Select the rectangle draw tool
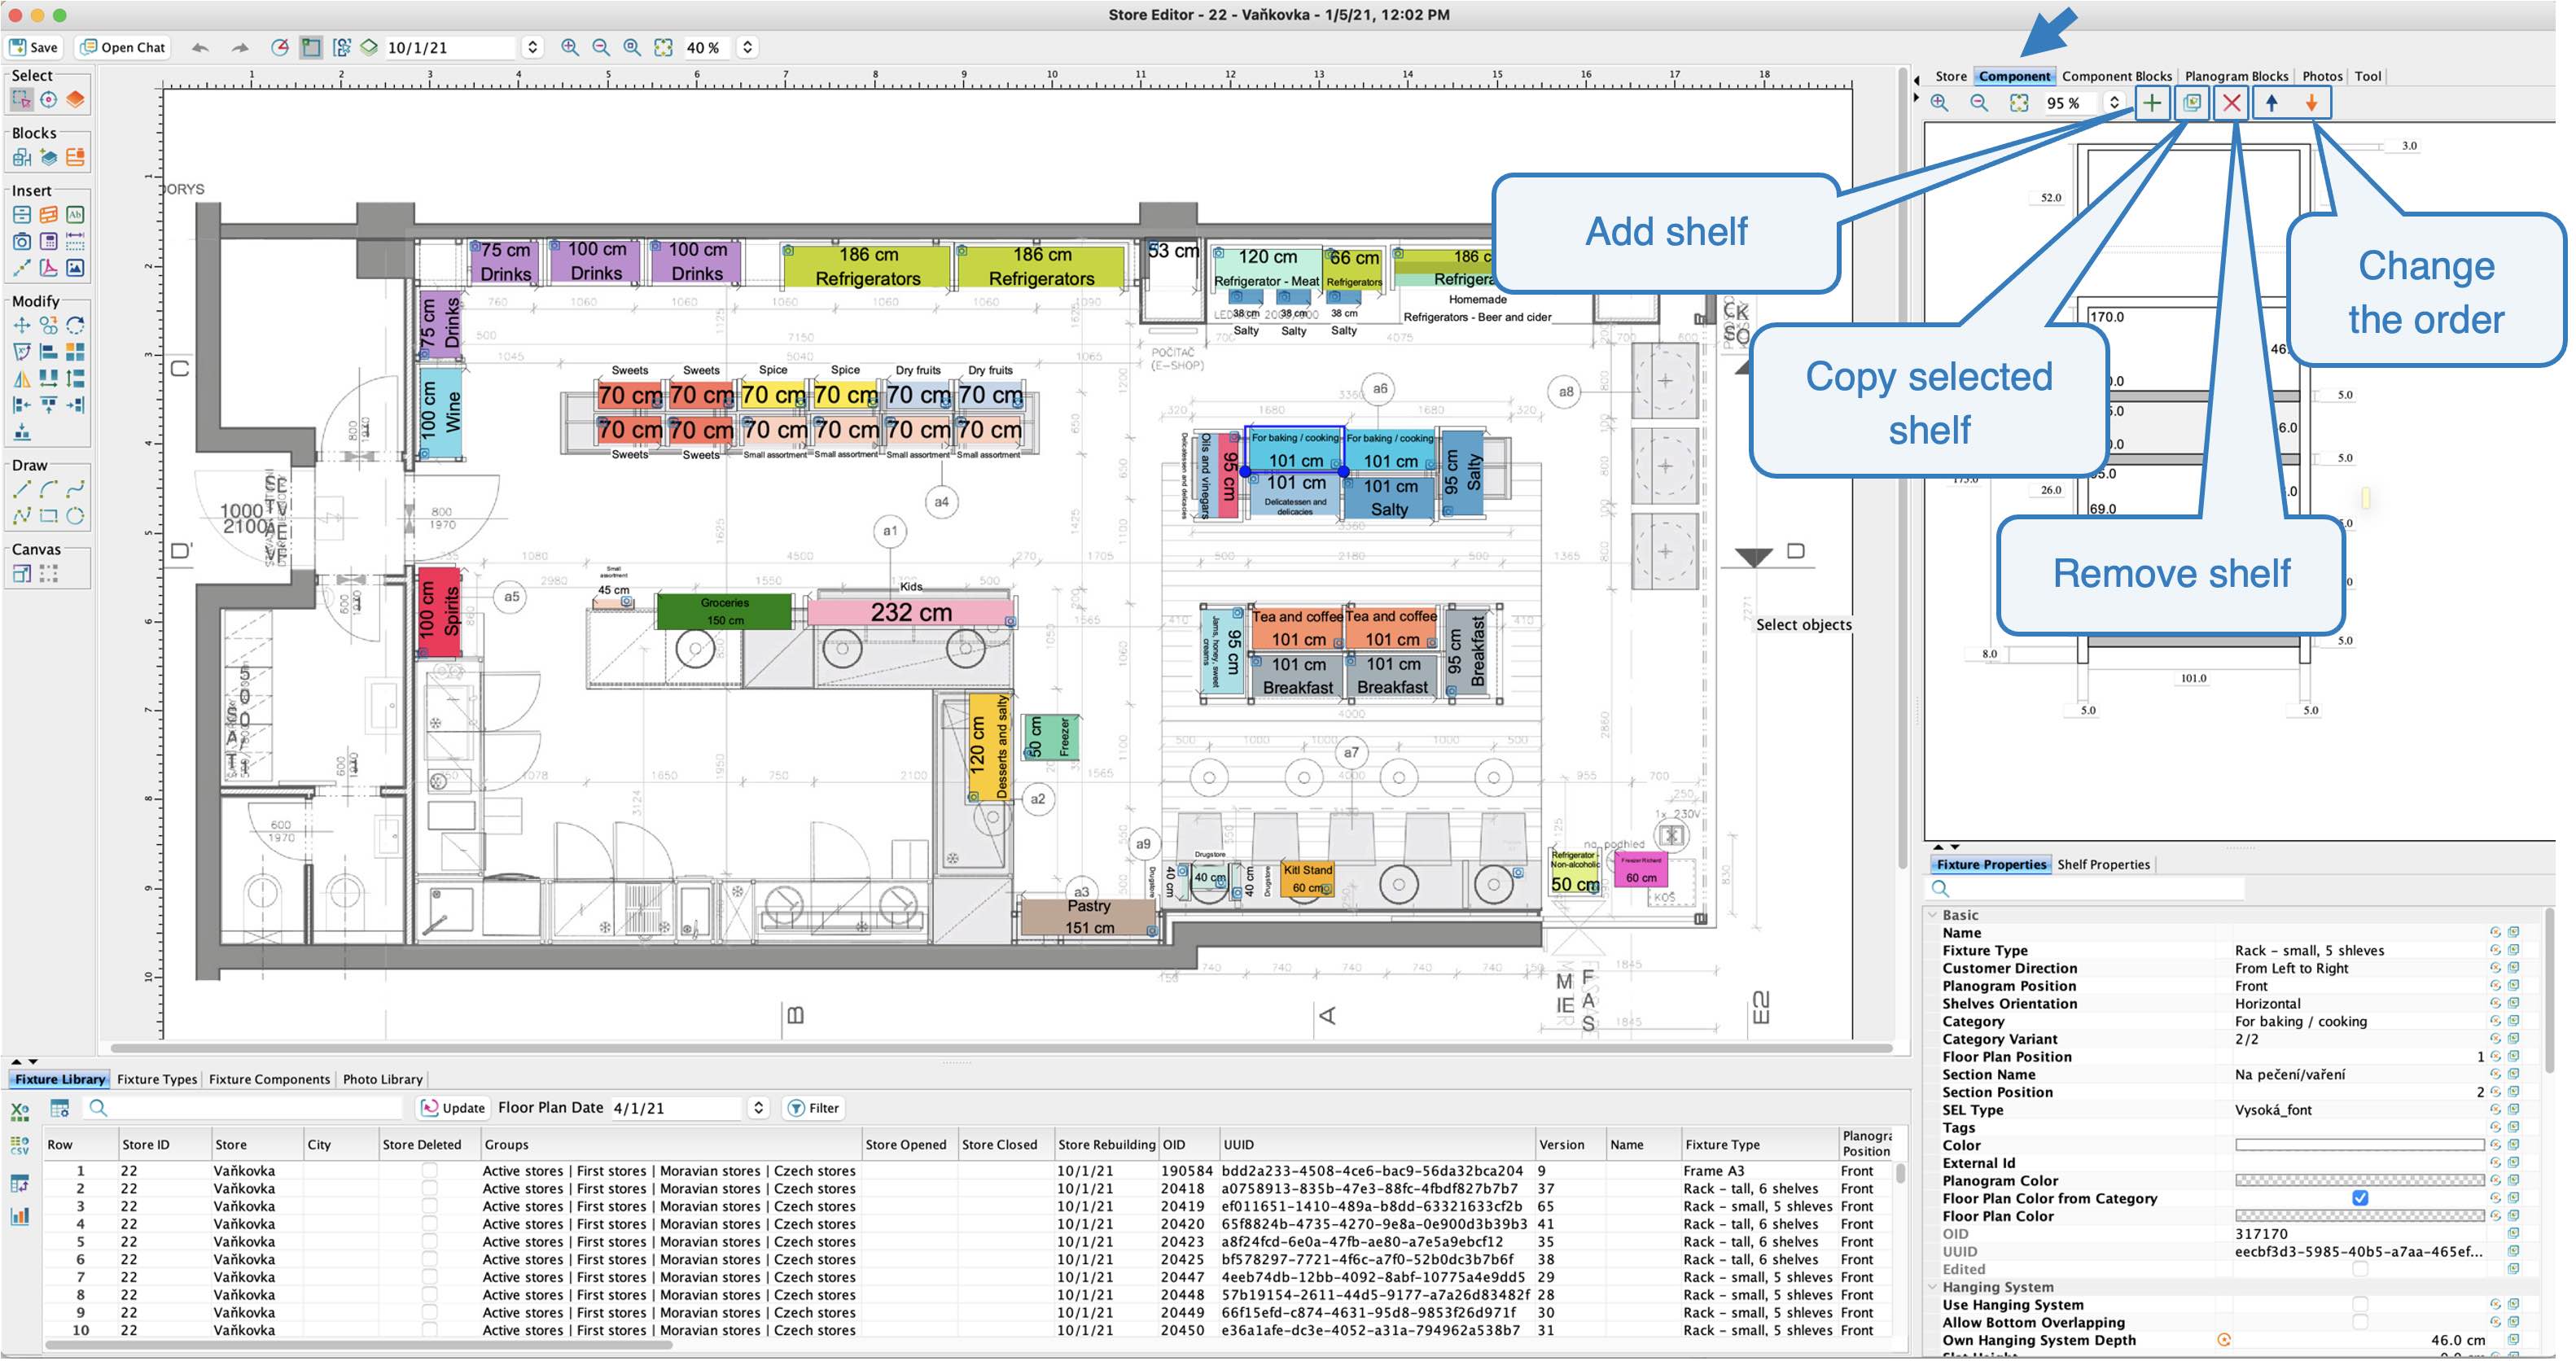Image resolution: width=2576 pixels, height=1361 pixels. click(x=48, y=516)
